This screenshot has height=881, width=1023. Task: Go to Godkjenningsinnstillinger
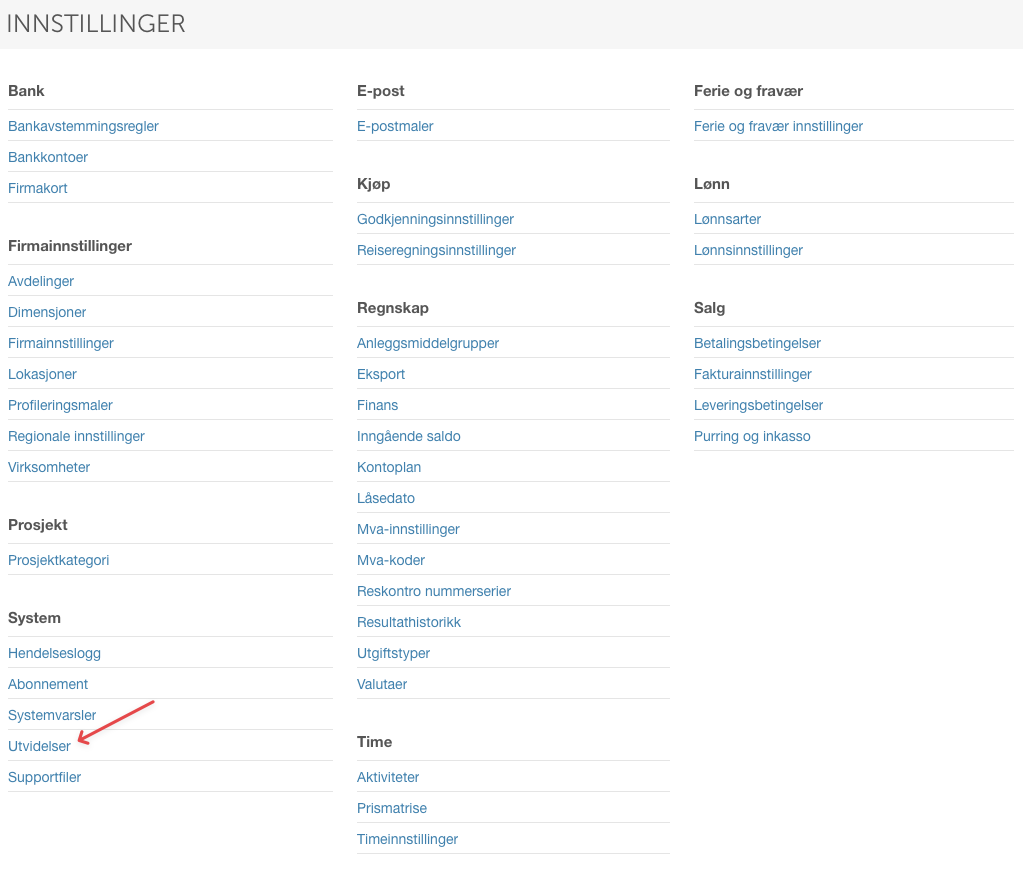tap(435, 219)
